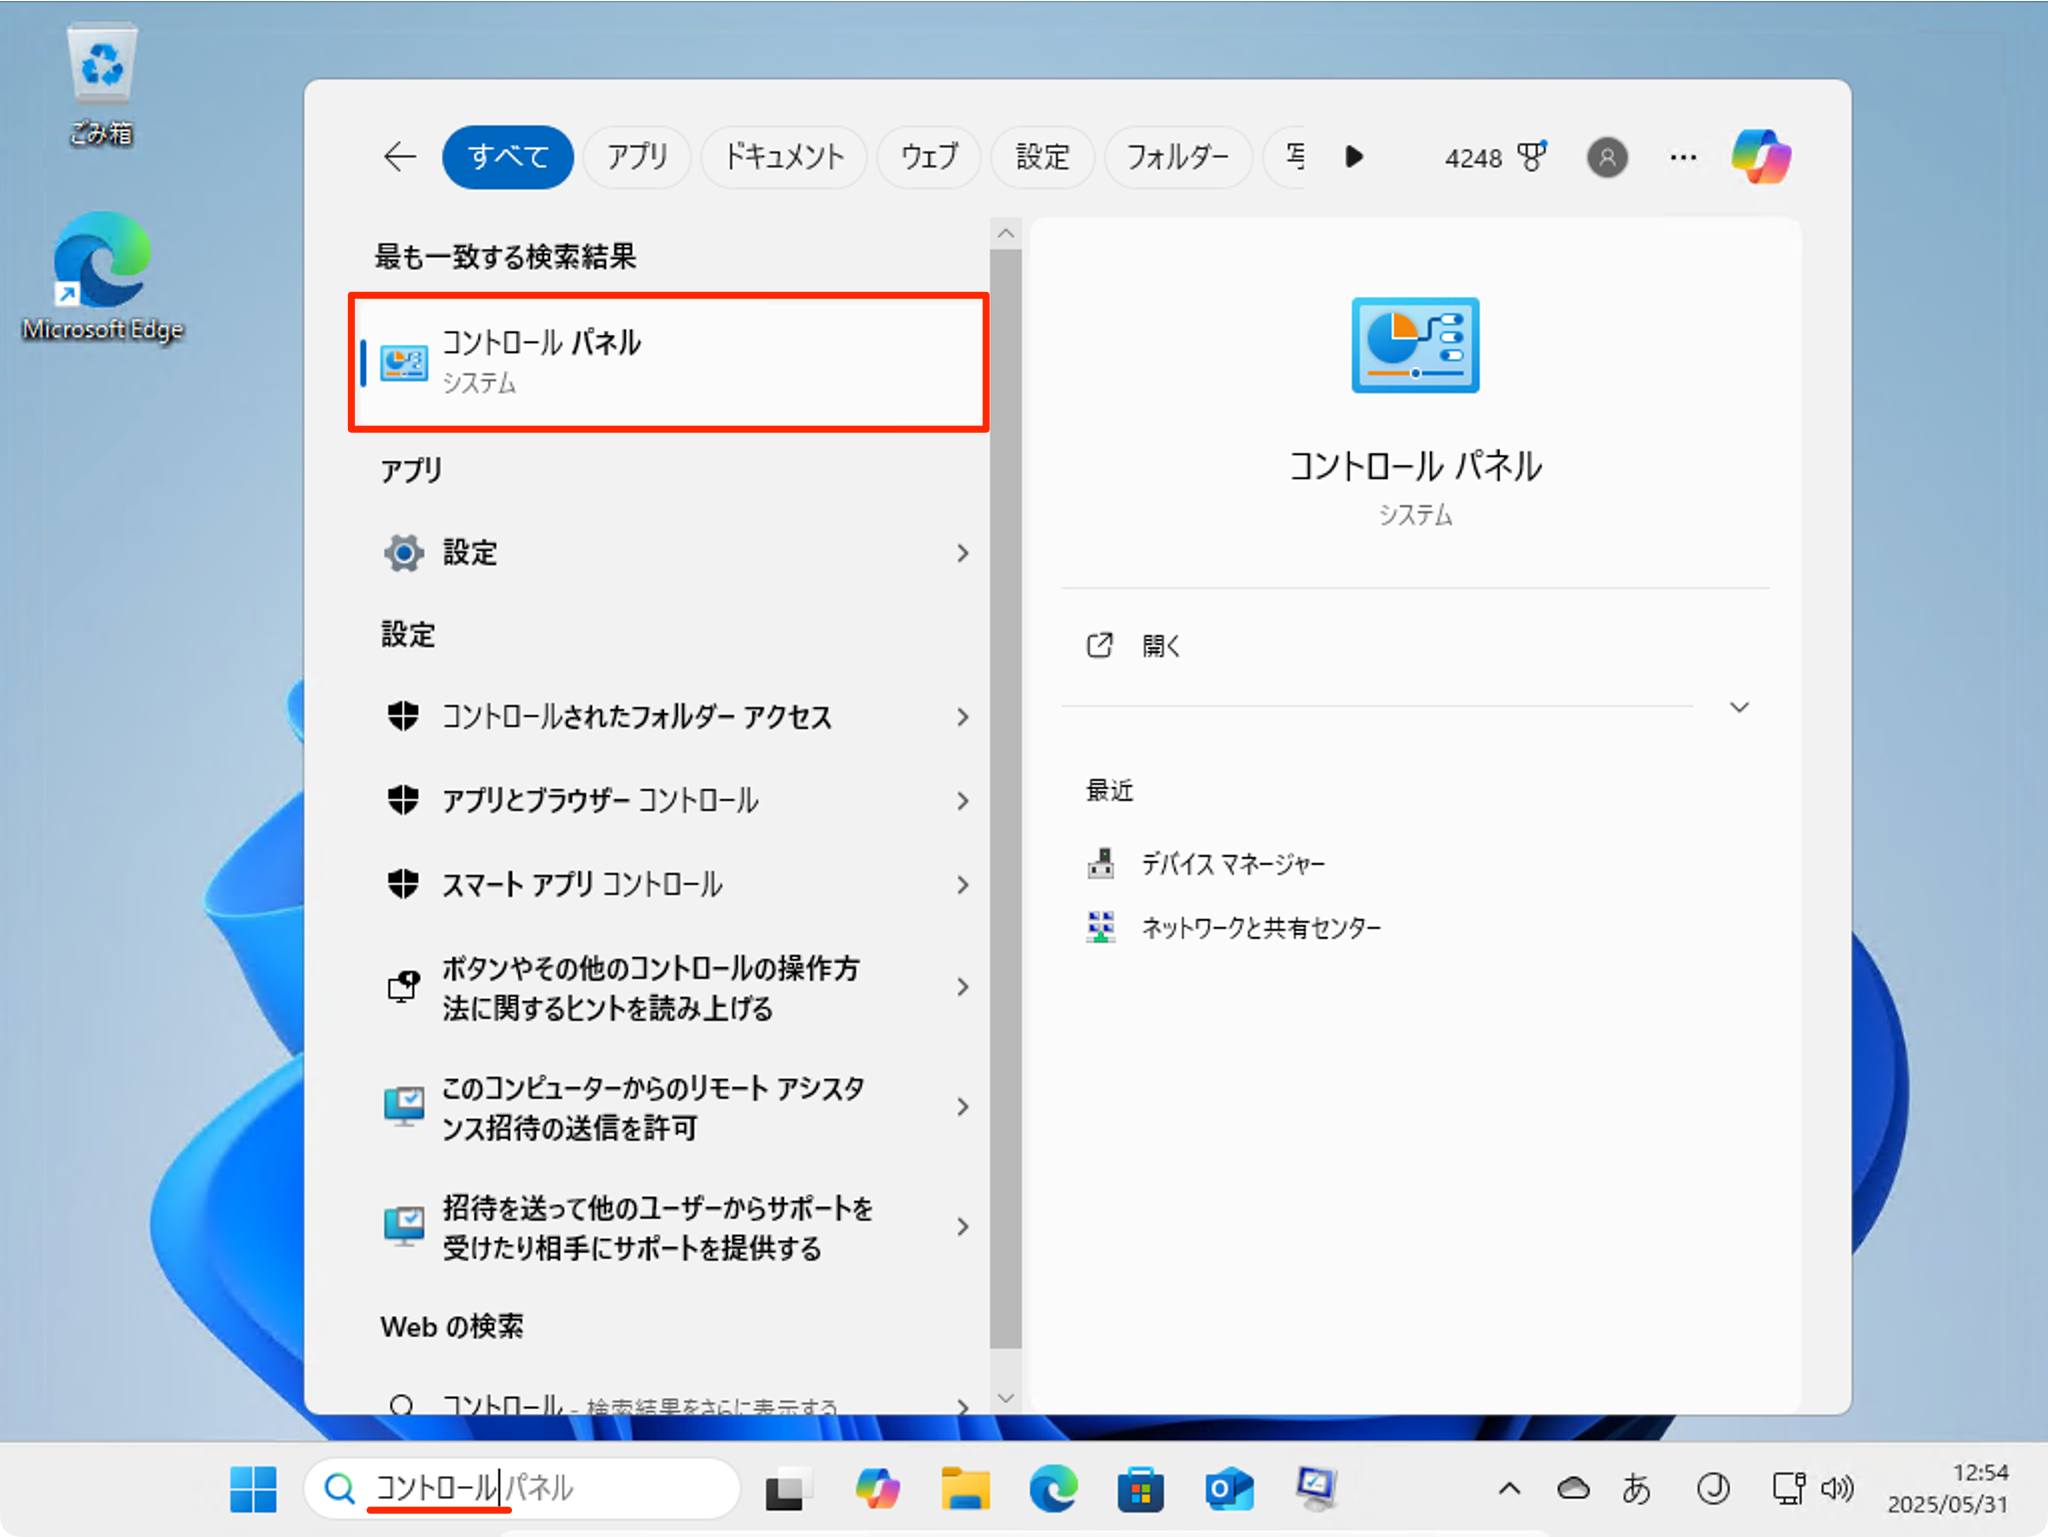Select the スマートアプリコントロール shield entry
Image resolution: width=2048 pixels, height=1537 pixels.
(583, 884)
